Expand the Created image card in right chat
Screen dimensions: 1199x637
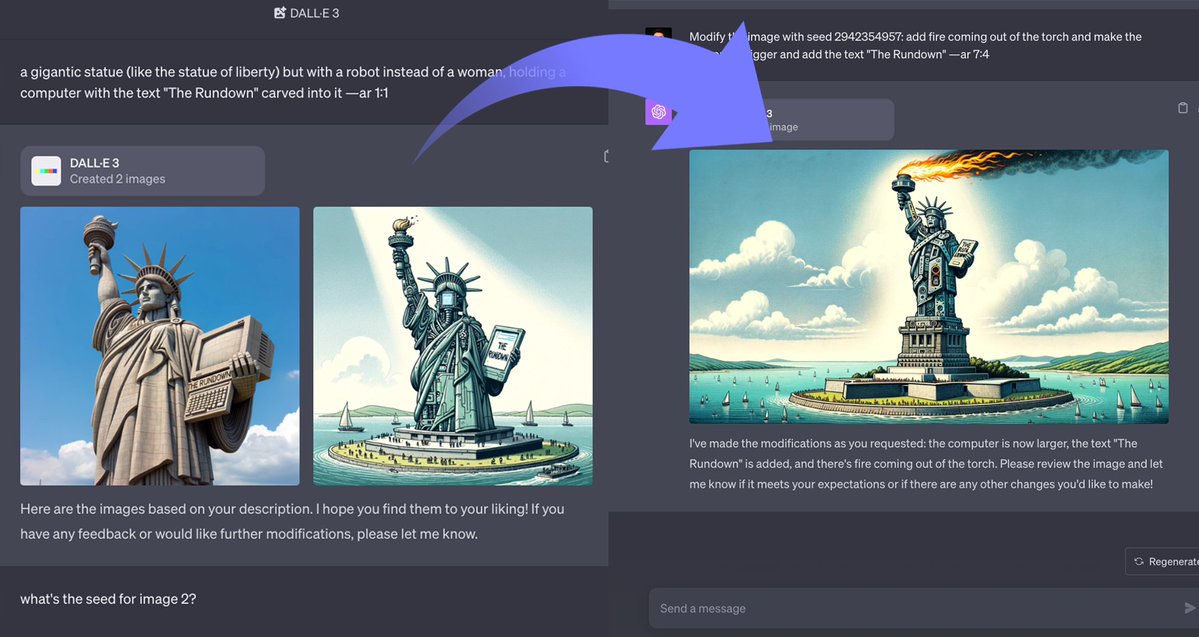coord(788,119)
